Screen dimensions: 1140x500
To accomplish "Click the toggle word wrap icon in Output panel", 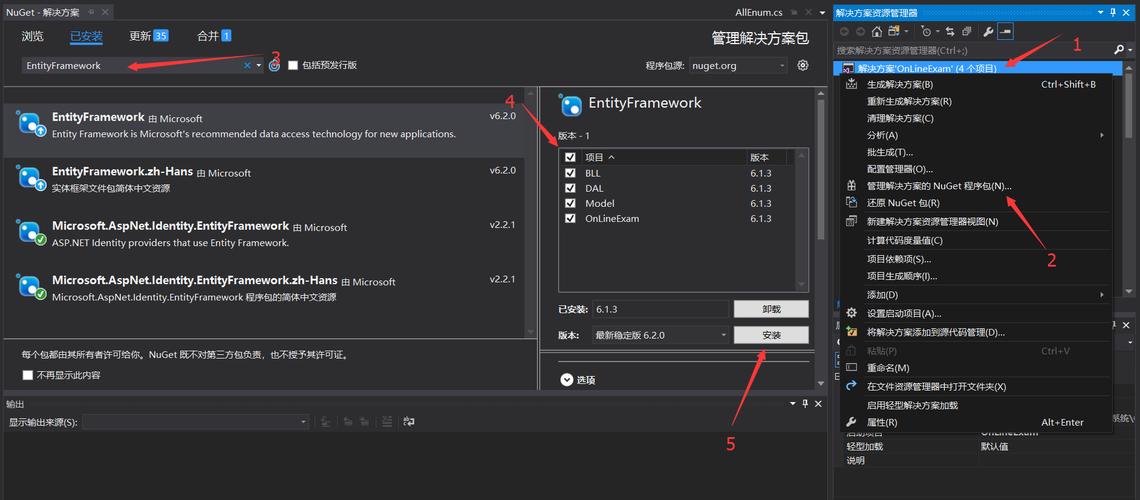I will (x=409, y=422).
